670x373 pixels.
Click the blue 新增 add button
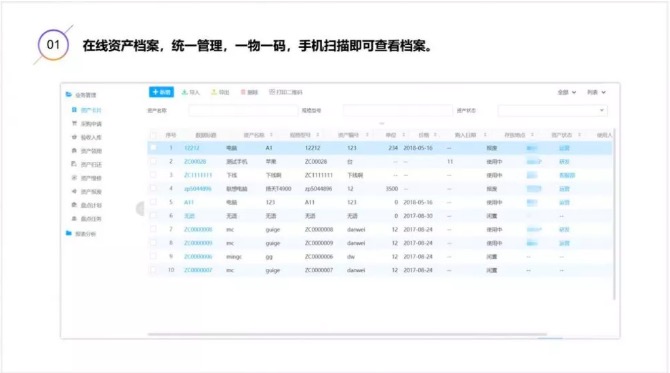tap(161, 92)
